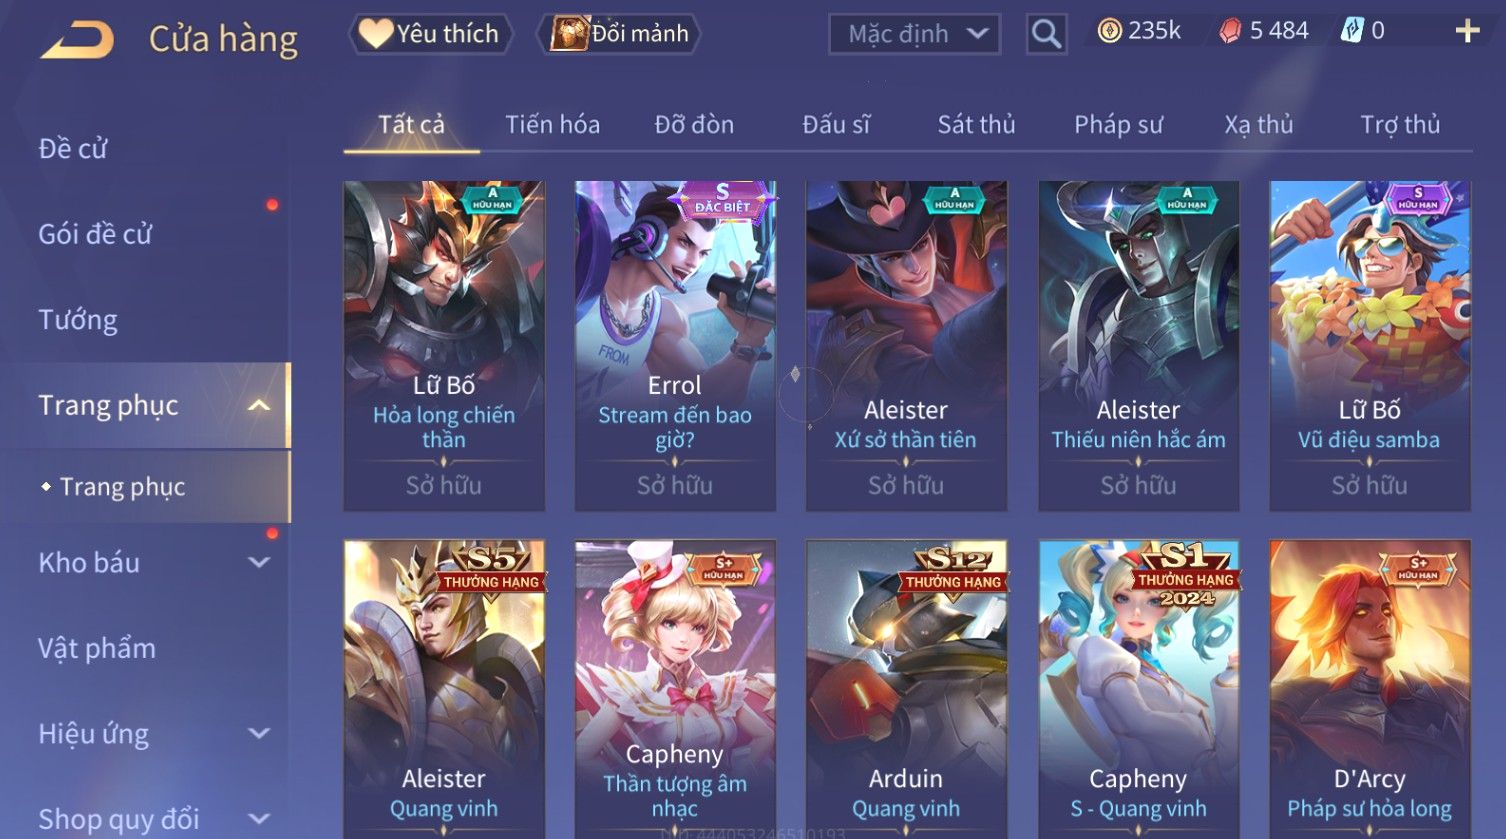The width and height of the screenshot is (1506, 839).
Task: Go back using the arrow icon
Action: [x=77, y=40]
